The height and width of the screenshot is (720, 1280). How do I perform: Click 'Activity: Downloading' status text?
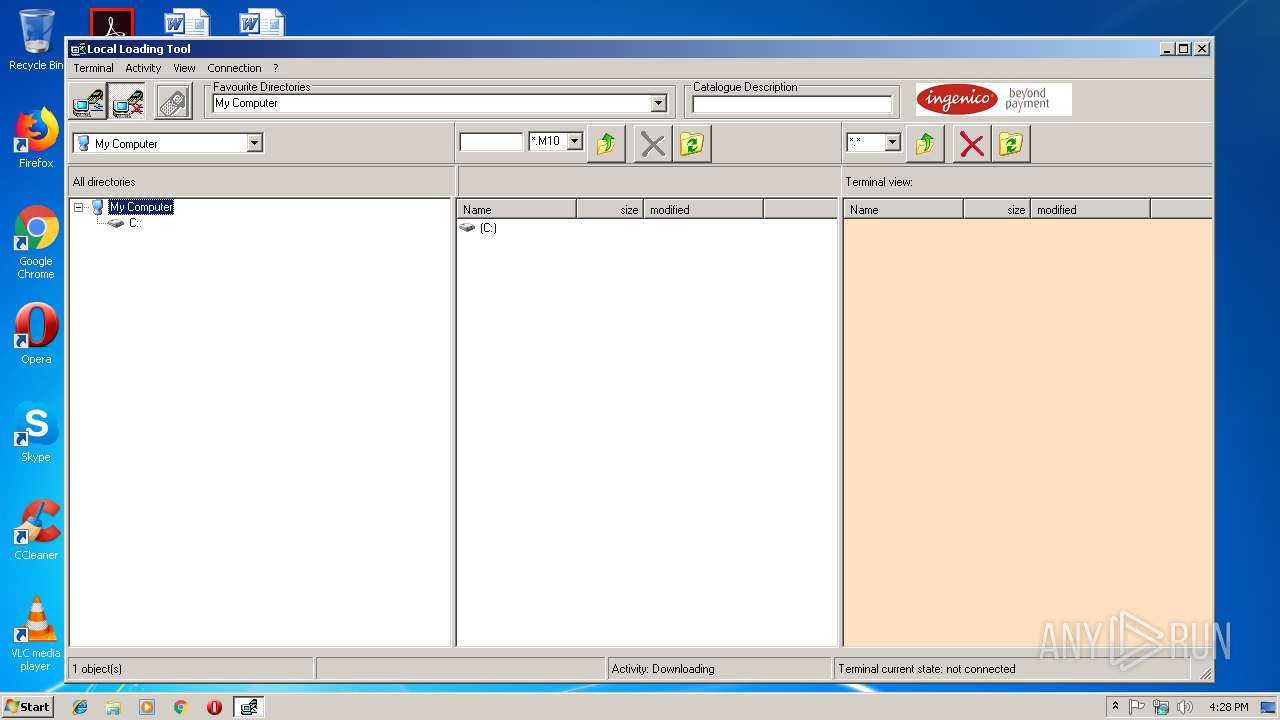point(663,669)
